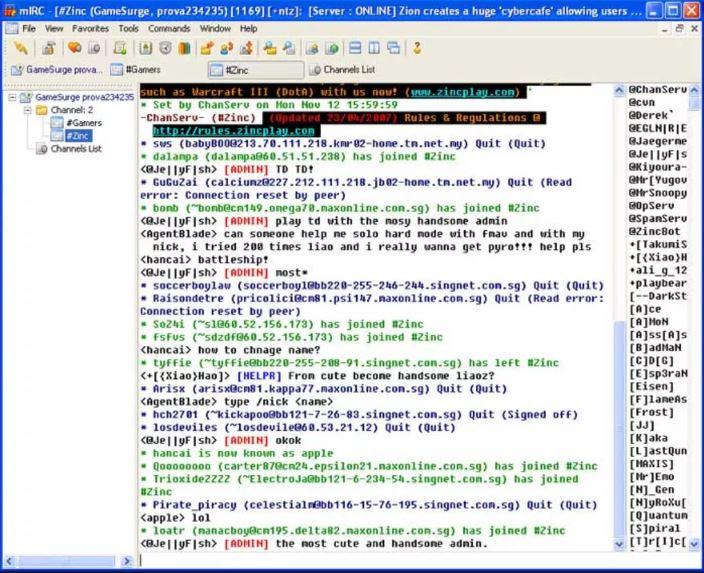Click the nickname list scrollbar thumb
Image resolution: width=704 pixels, height=573 pixels.
[x=694, y=103]
